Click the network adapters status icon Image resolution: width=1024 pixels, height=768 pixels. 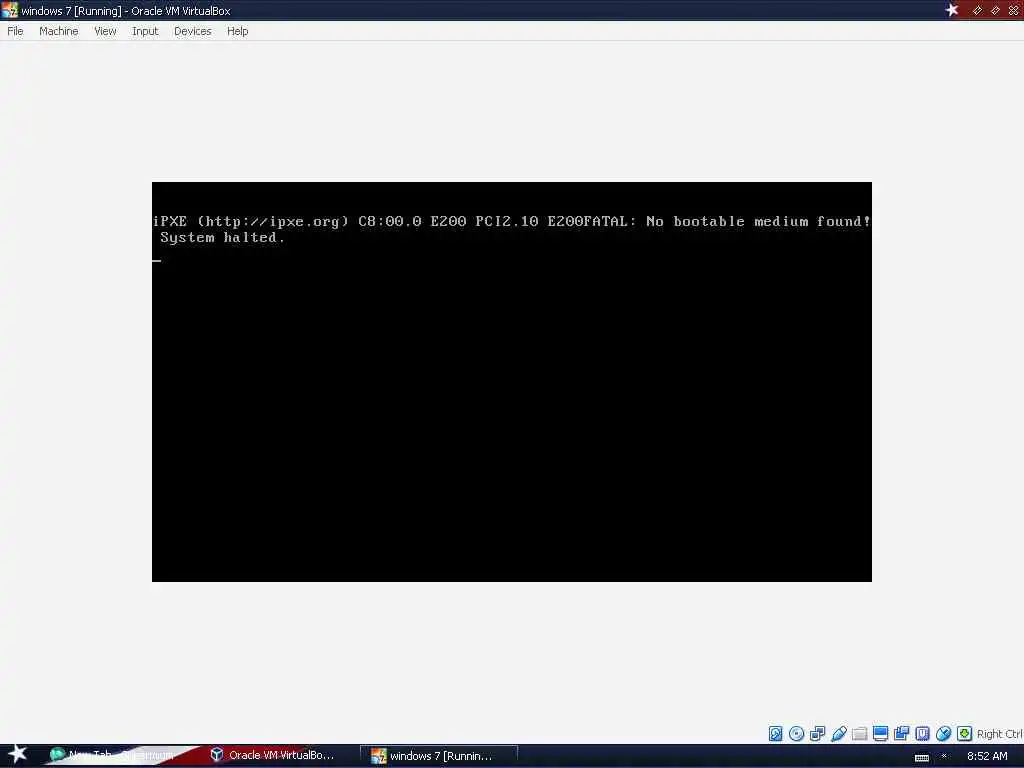[817, 733]
